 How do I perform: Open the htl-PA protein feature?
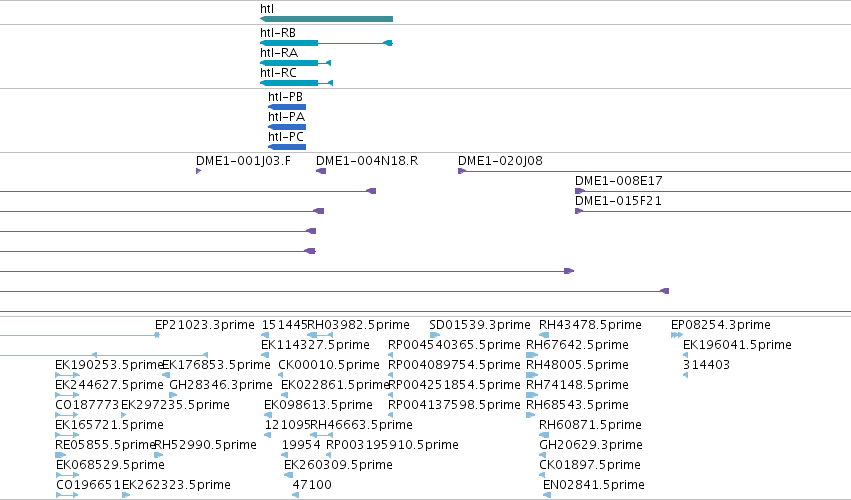click(x=287, y=127)
